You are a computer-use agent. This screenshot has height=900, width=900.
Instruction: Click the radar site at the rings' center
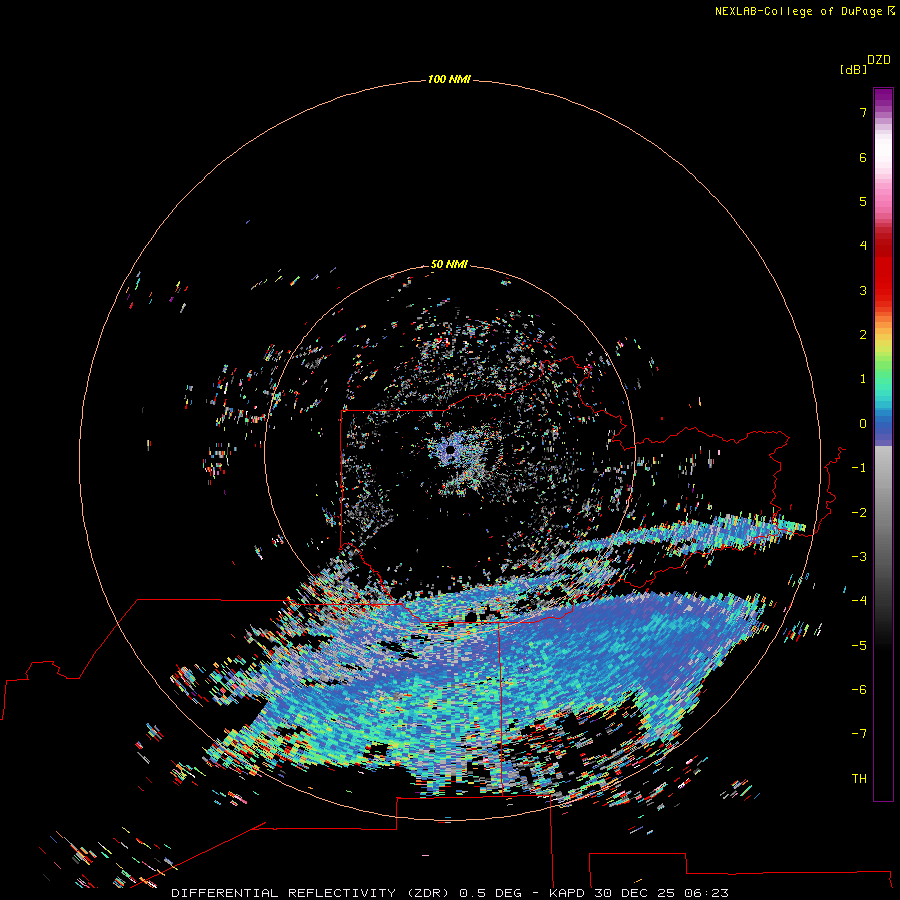[x=450, y=450]
